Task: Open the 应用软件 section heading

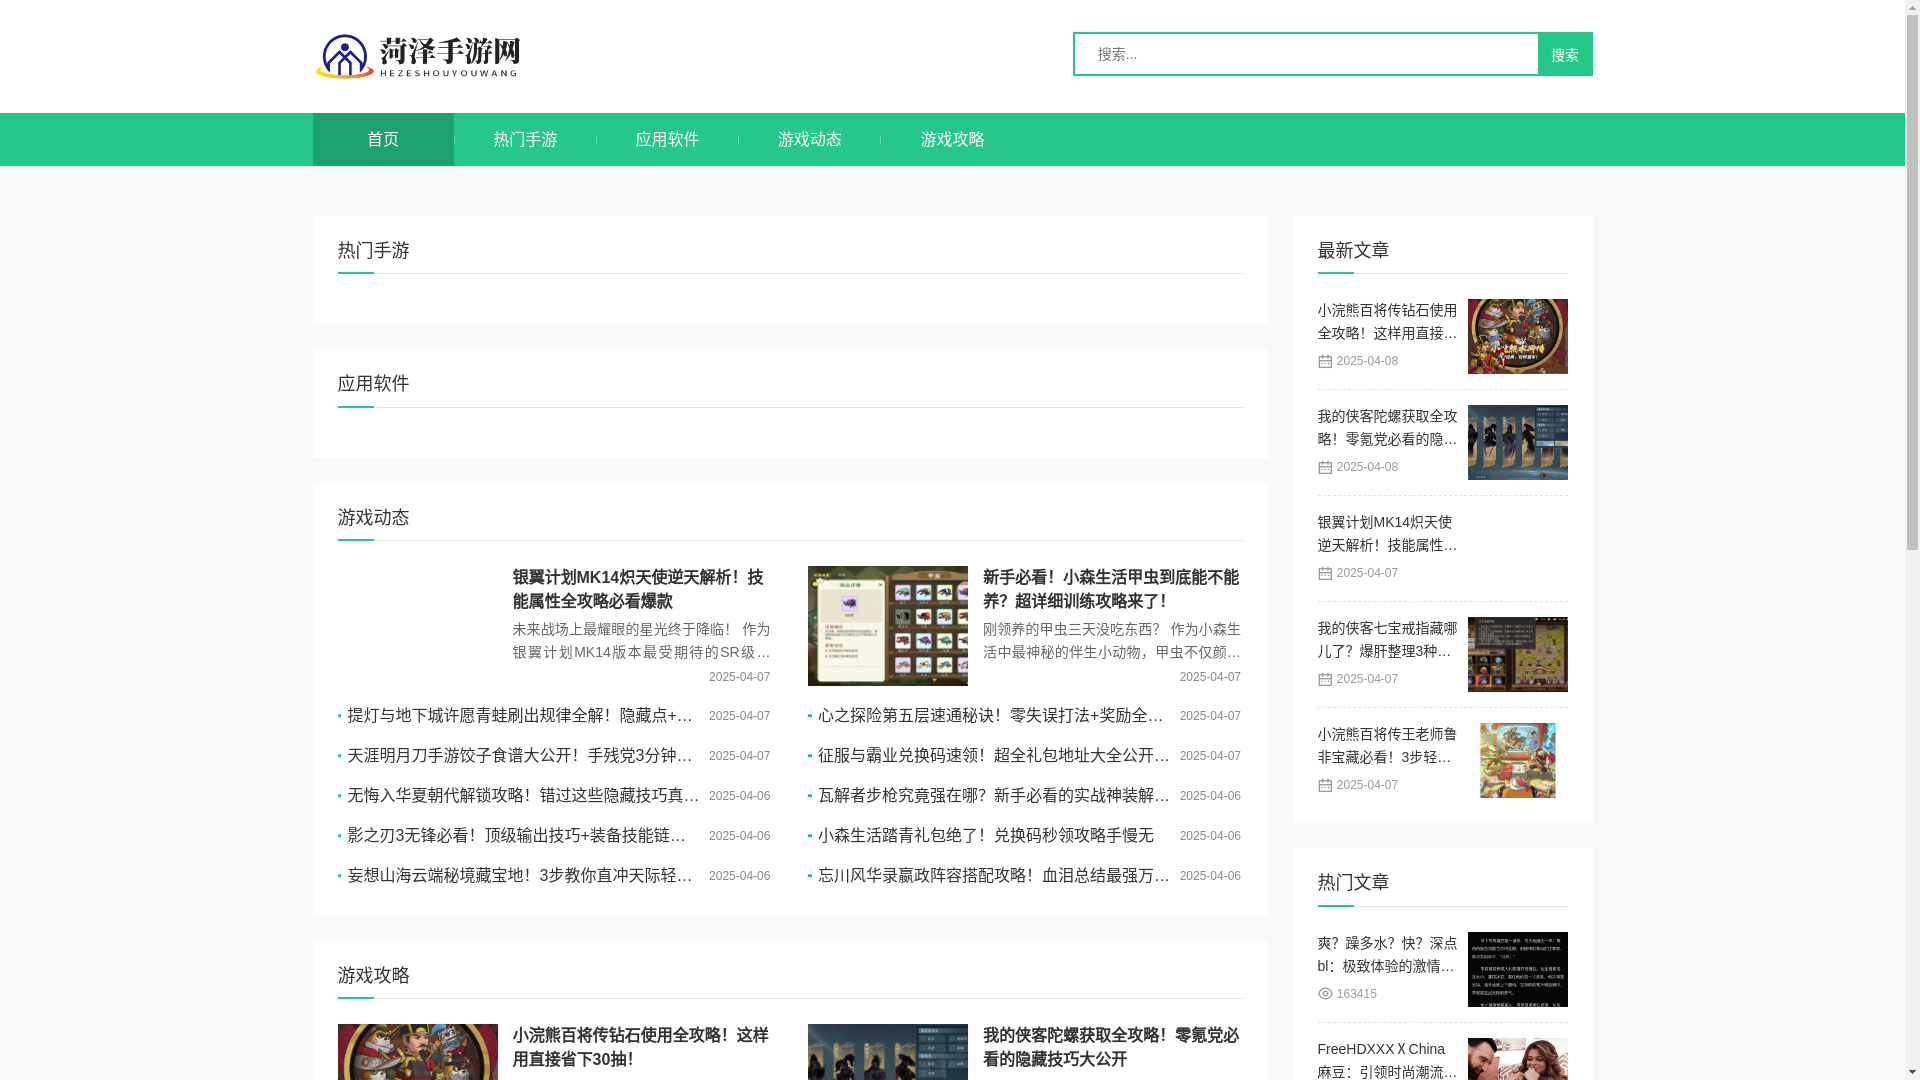Action: point(374,383)
